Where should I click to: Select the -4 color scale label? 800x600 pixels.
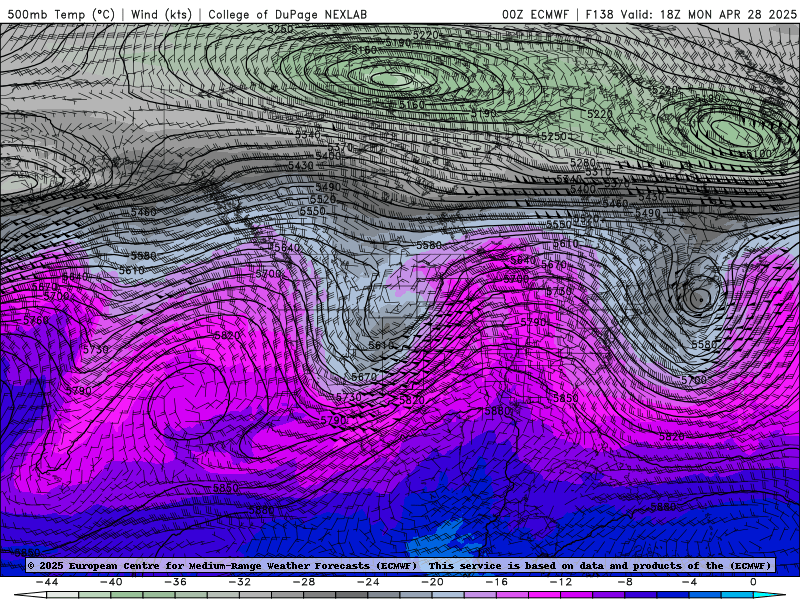pyautogui.click(x=689, y=582)
